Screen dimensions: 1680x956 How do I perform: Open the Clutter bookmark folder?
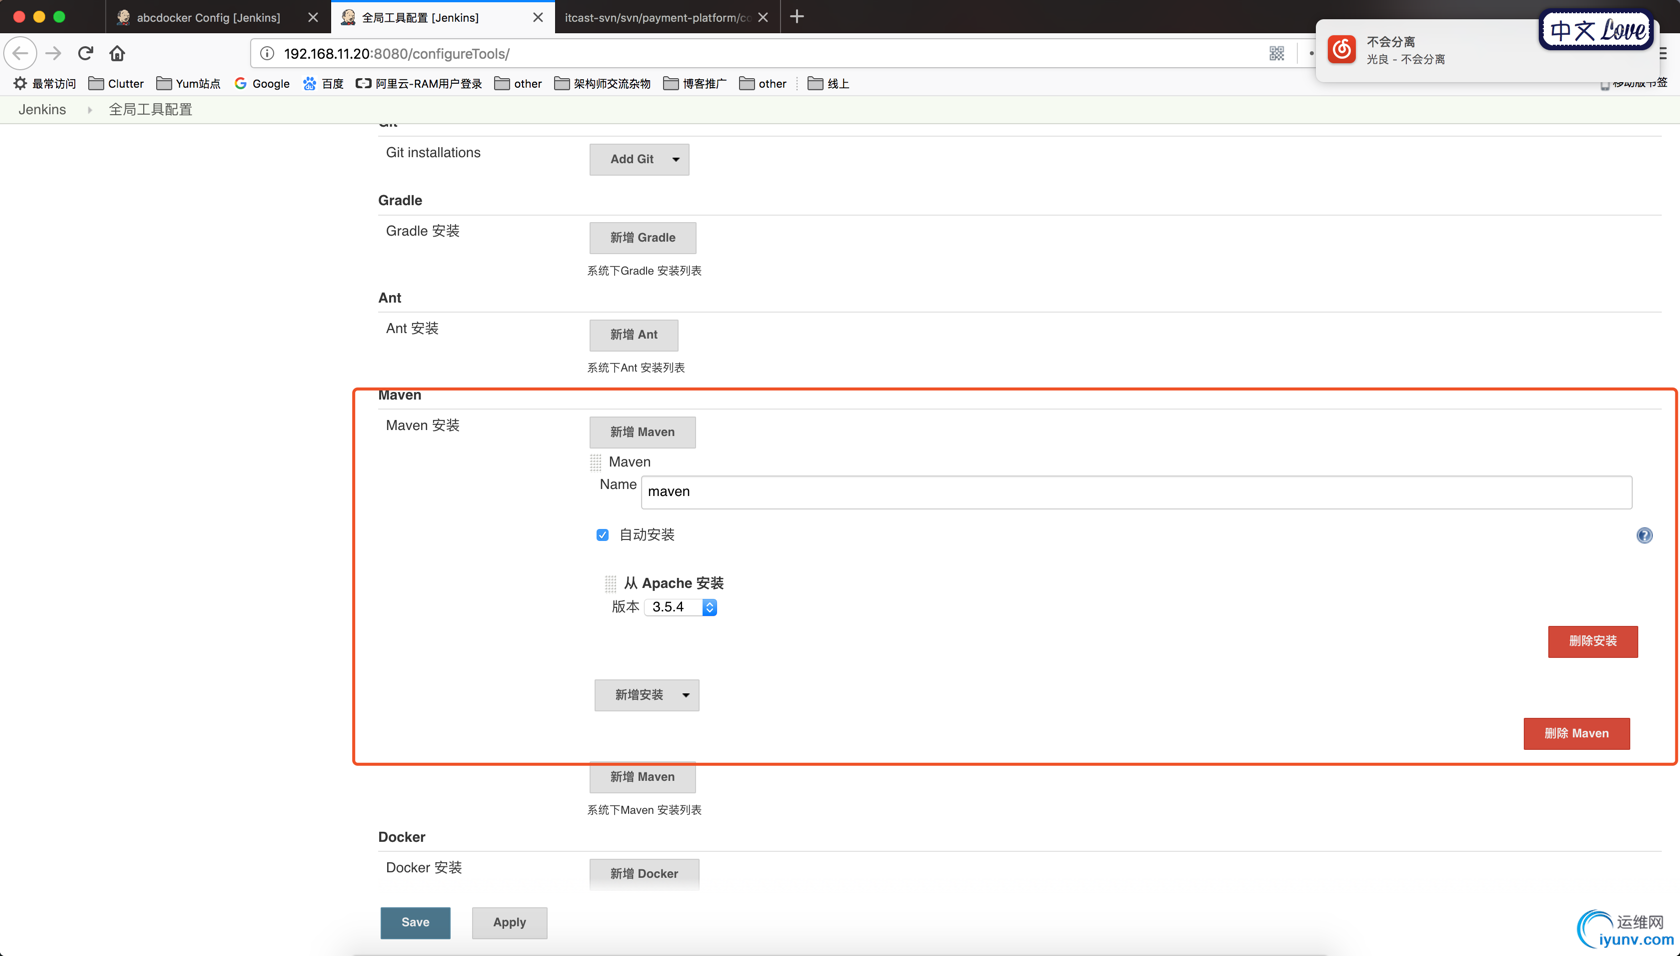click(x=116, y=84)
